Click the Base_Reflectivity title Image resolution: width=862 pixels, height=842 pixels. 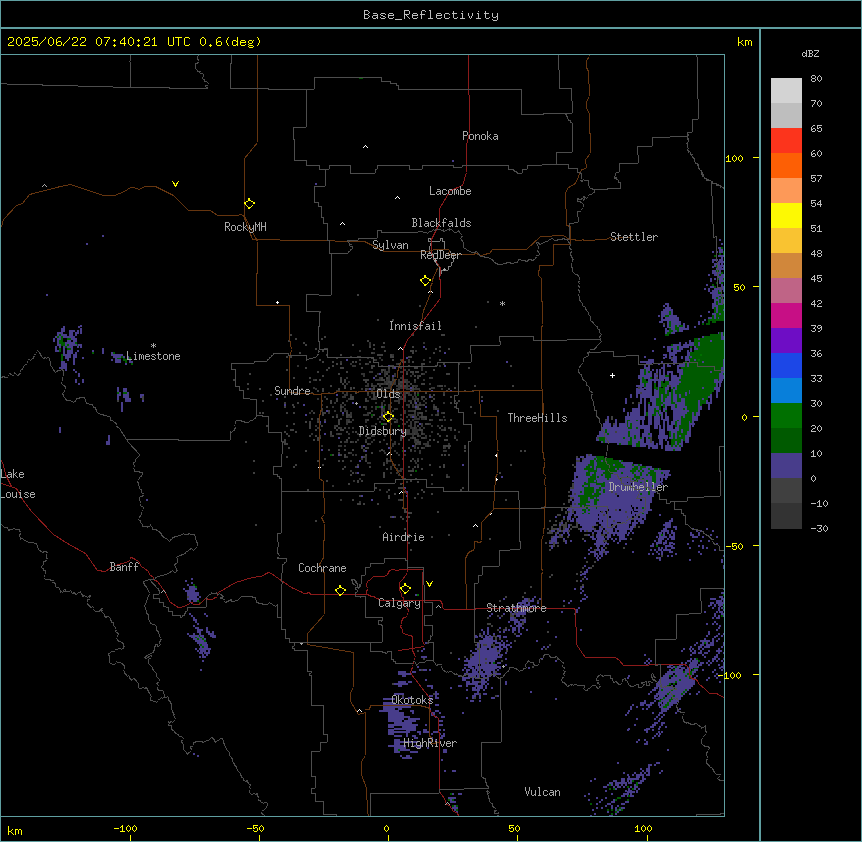(431, 15)
